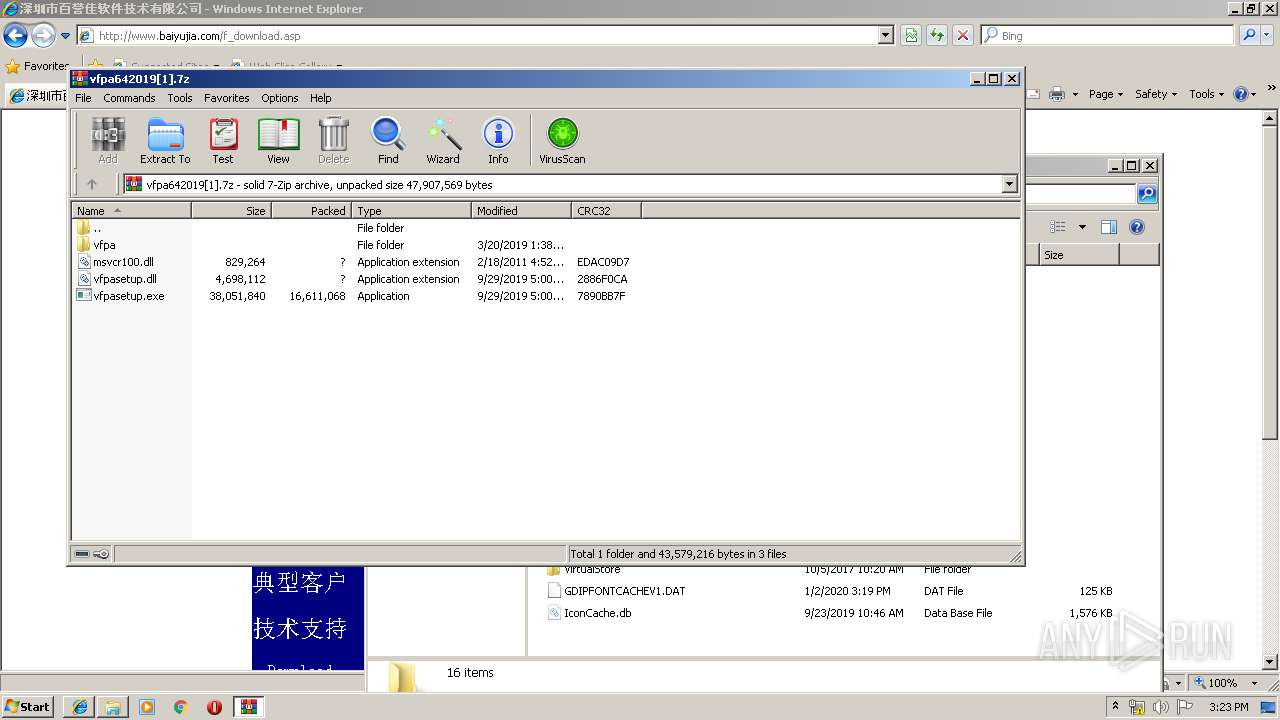
Task: Expand the address bar history dropdown
Action: click(x=886, y=35)
